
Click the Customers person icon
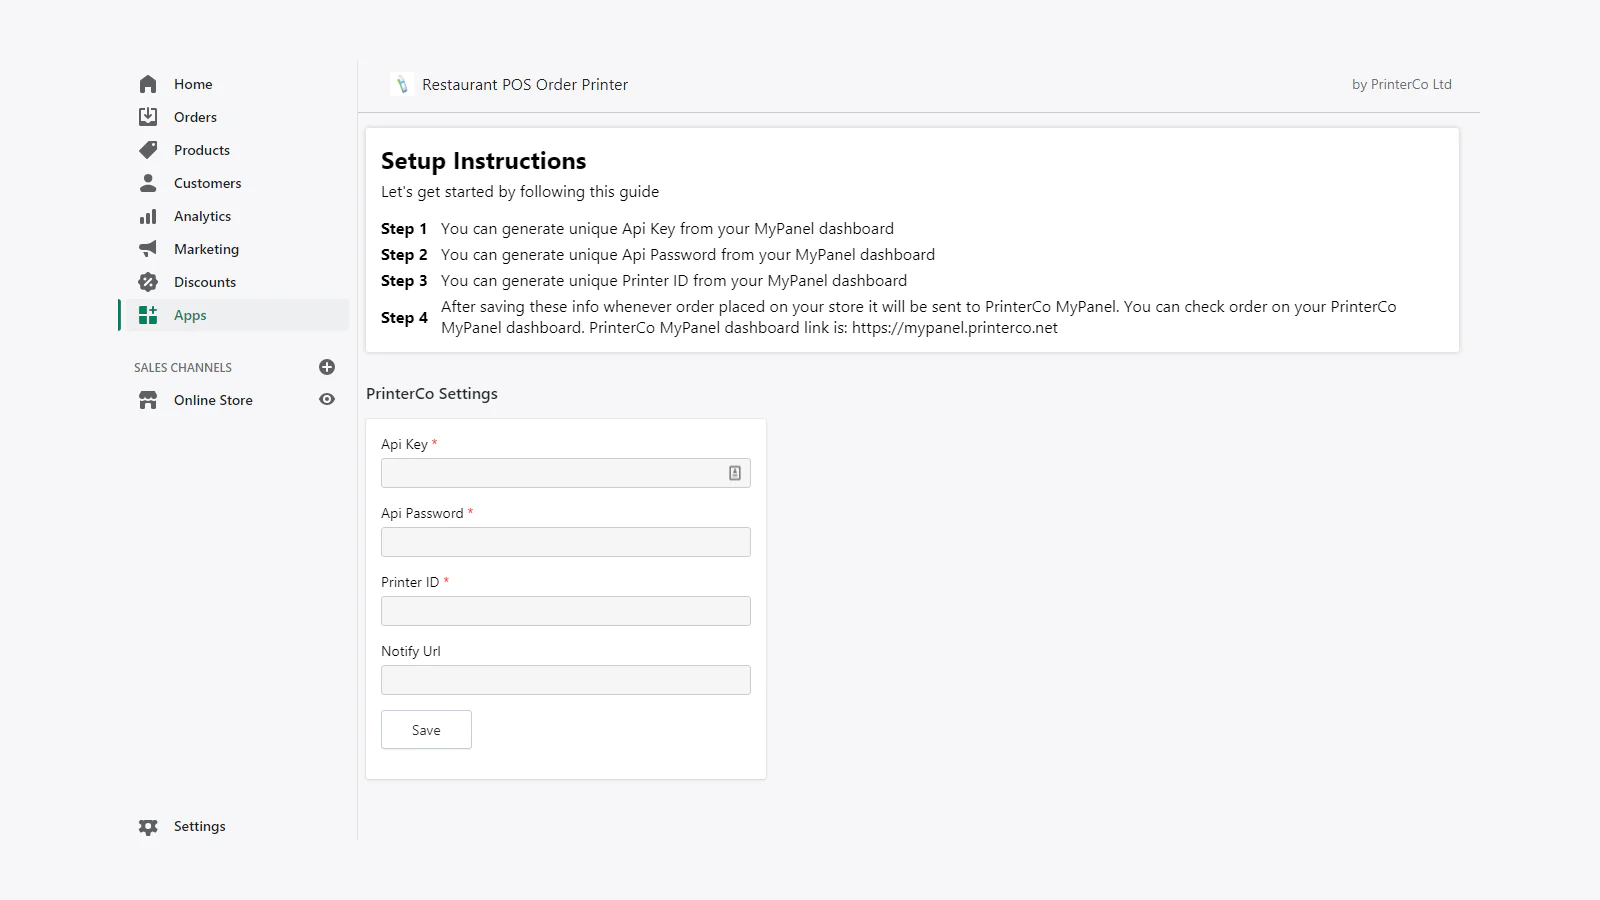click(148, 183)
